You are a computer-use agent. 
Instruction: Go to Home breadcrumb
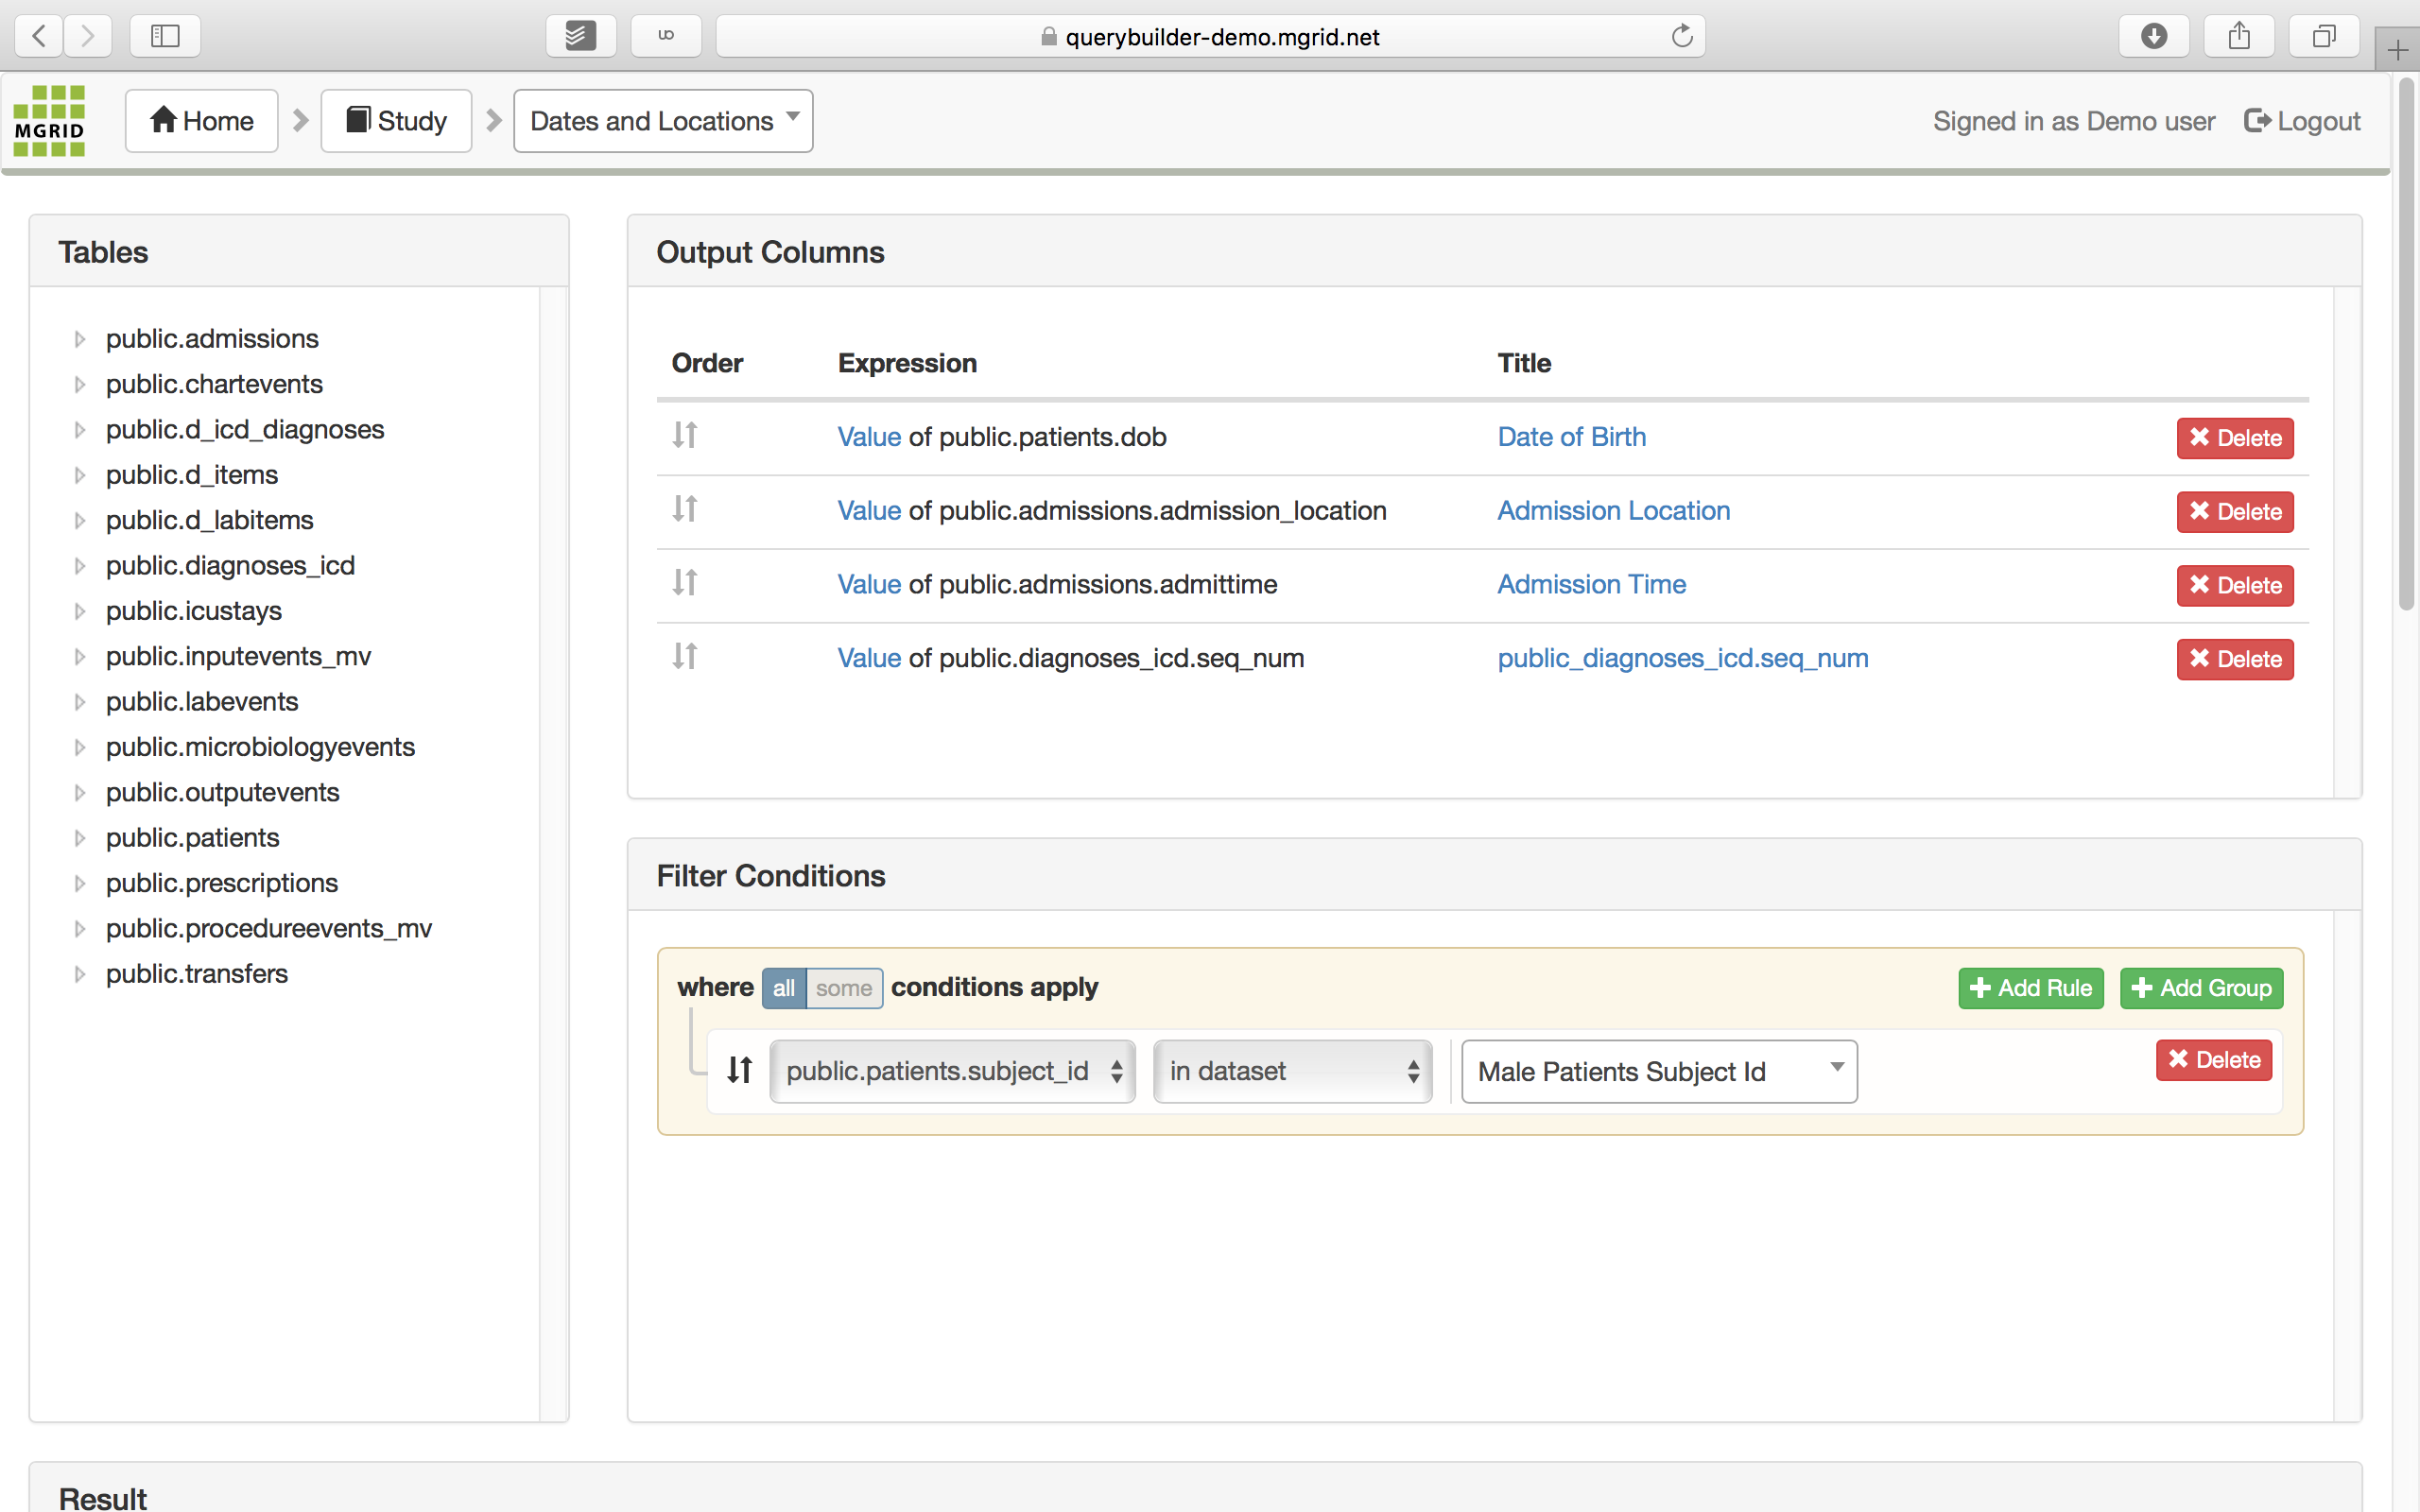click(201, 121)
